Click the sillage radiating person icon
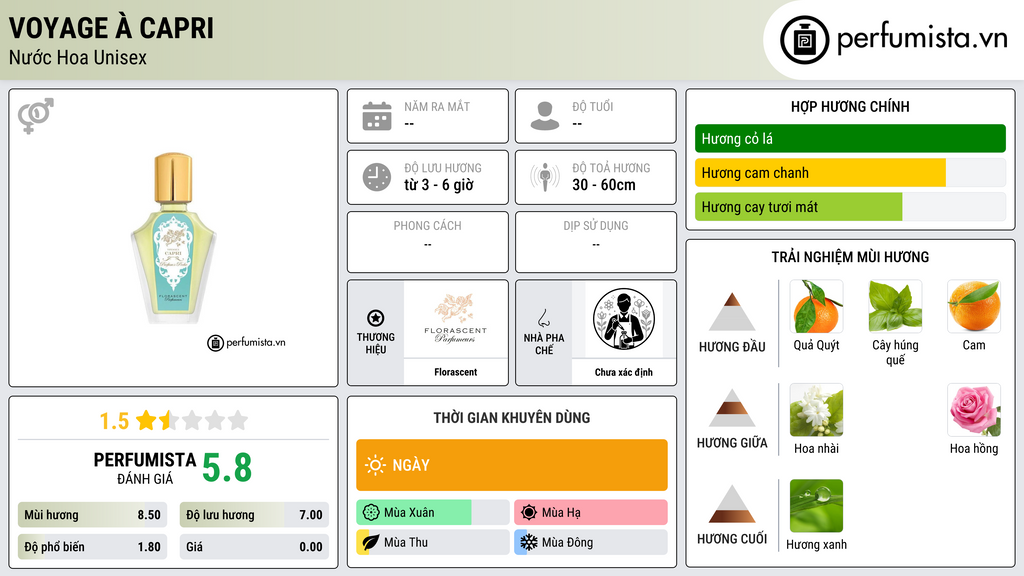Viewport: 1024px width, 576px height. (x=545, y=177)
